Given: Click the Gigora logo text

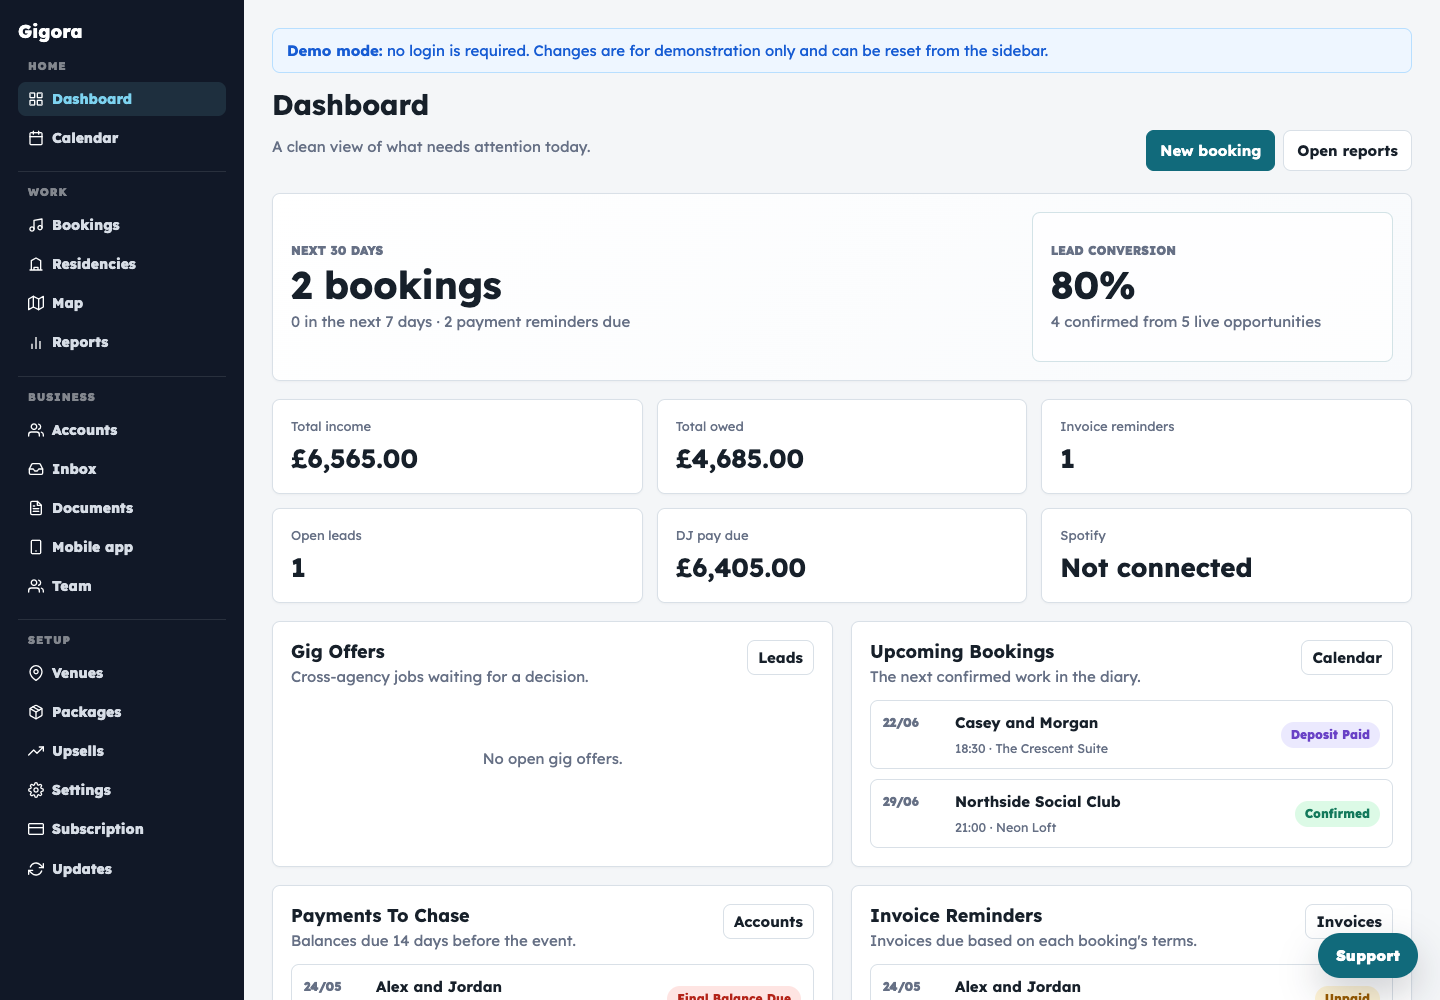Looking at the screenshot, I should pyautogui.click(x=50, y=31).
